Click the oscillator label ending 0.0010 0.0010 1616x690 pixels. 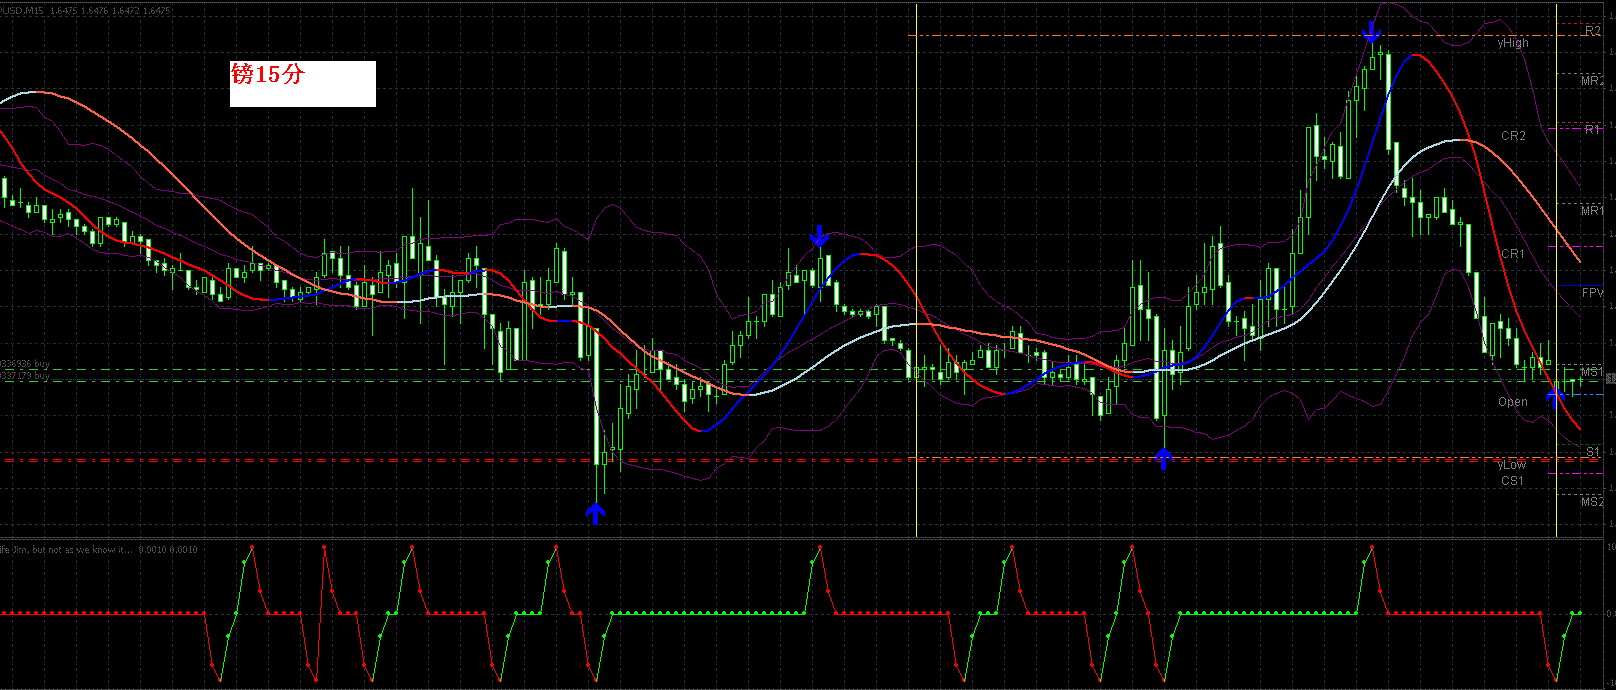[x=99, y=549]
